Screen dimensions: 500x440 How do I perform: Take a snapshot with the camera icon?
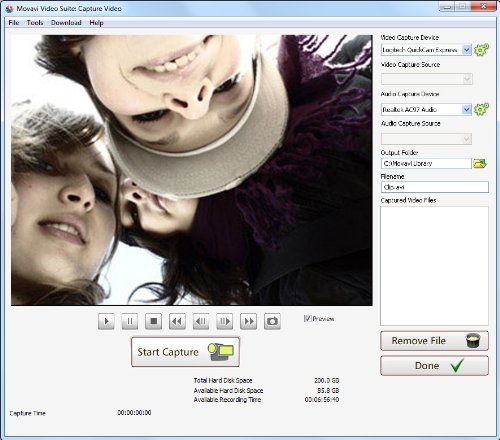272,321
